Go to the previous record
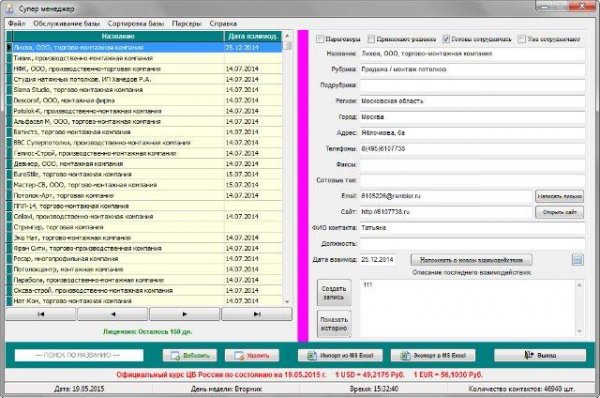This screenshot has height=398, width=600. [x=112, y=314]
